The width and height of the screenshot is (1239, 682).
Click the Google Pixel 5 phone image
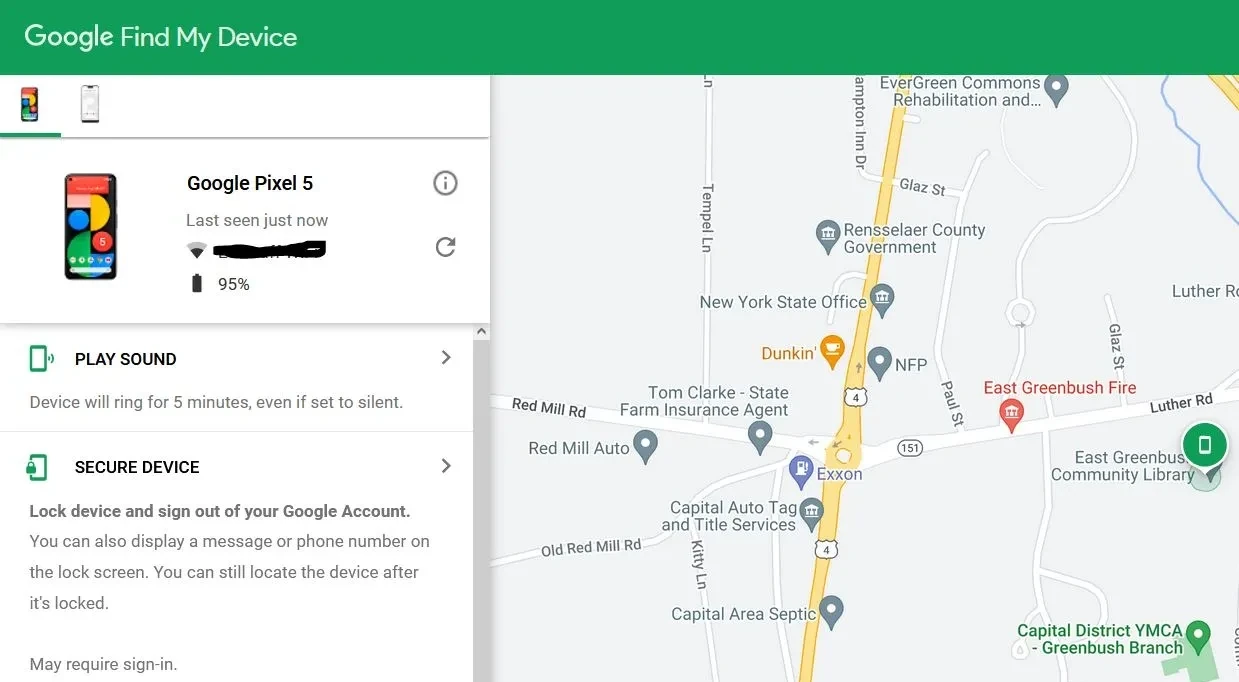(x=91, y=227)
